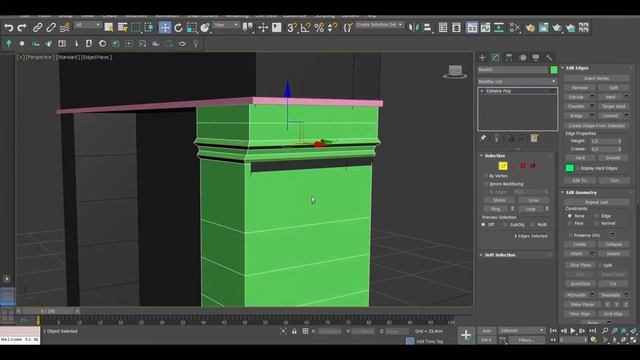Click the Chamfer button
640x360 pixels.
pos(576,107)
